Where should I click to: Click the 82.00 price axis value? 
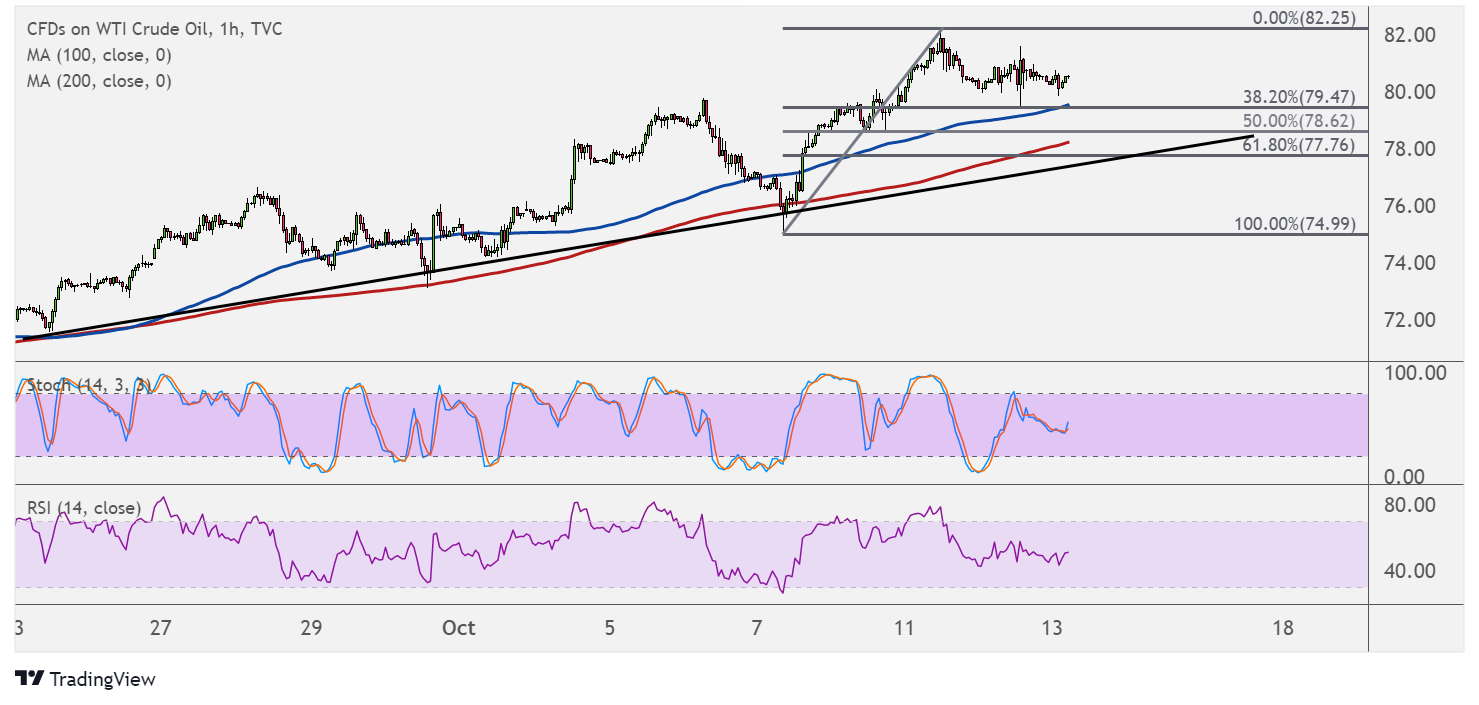1411,35
